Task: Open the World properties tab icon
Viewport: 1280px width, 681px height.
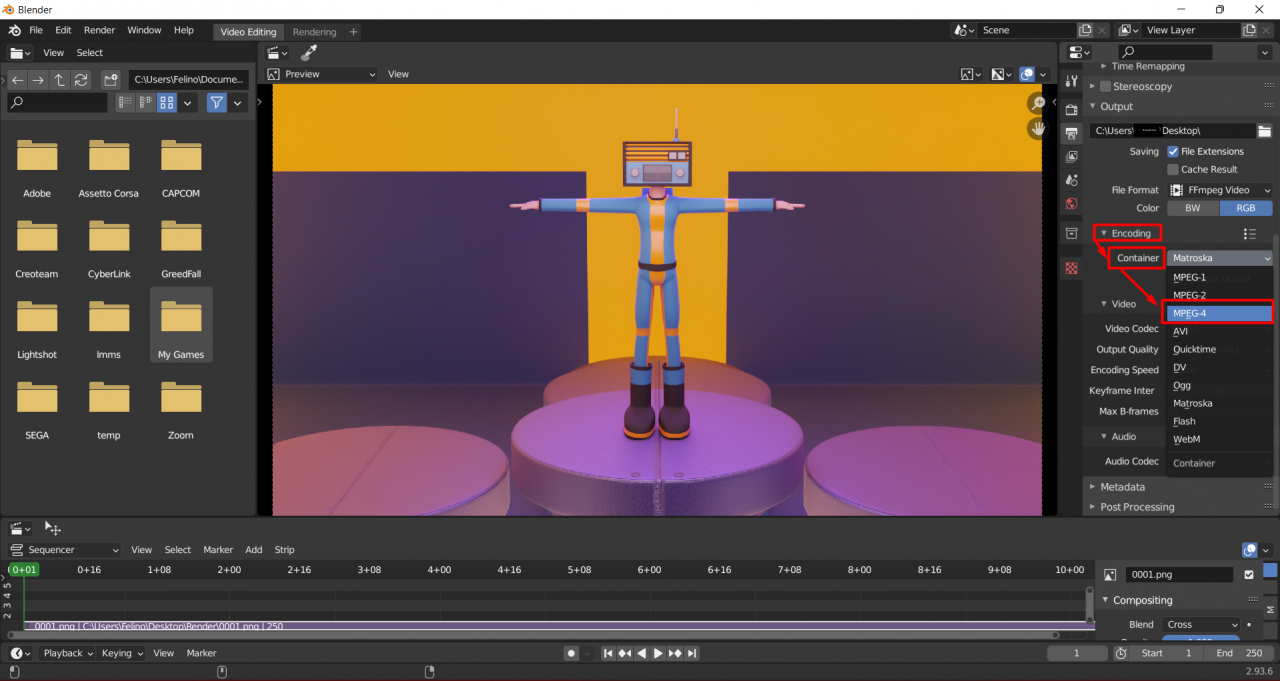Action: tap(1072, 204)
